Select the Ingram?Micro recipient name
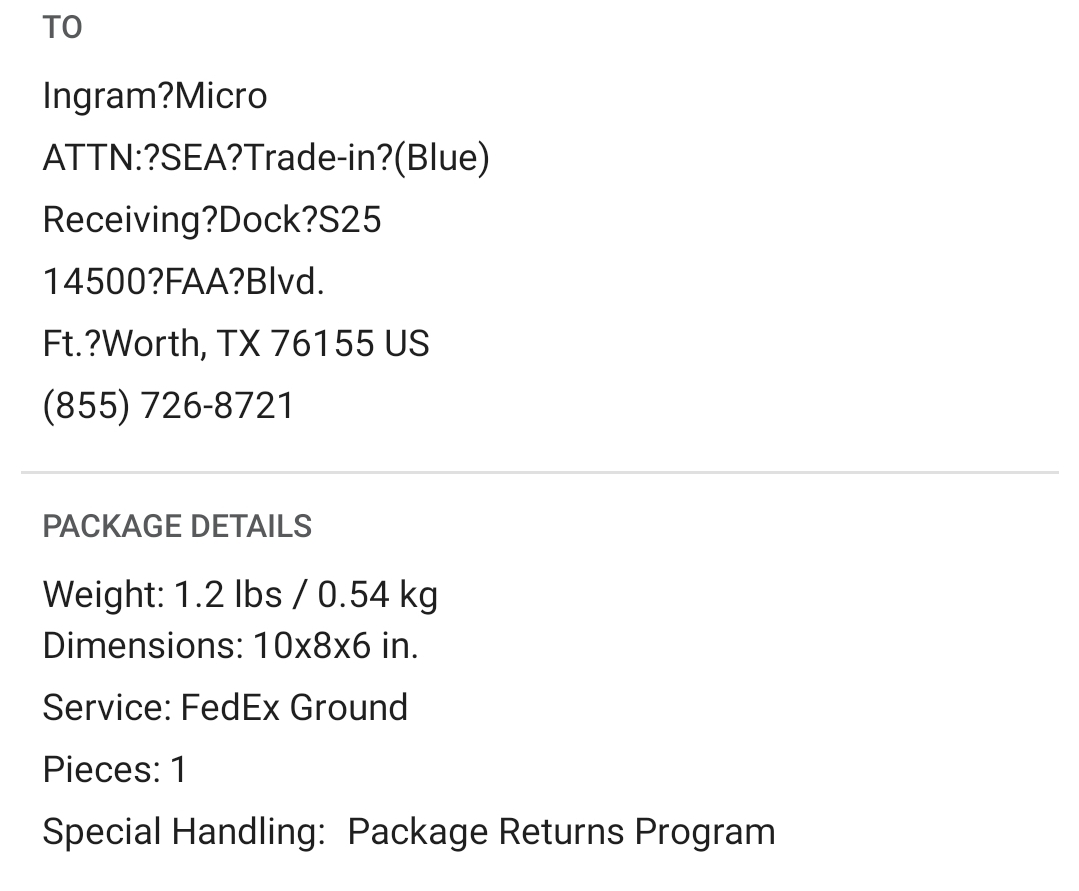Viewport: 1079px width, 891px height. [x=155, y=96]
